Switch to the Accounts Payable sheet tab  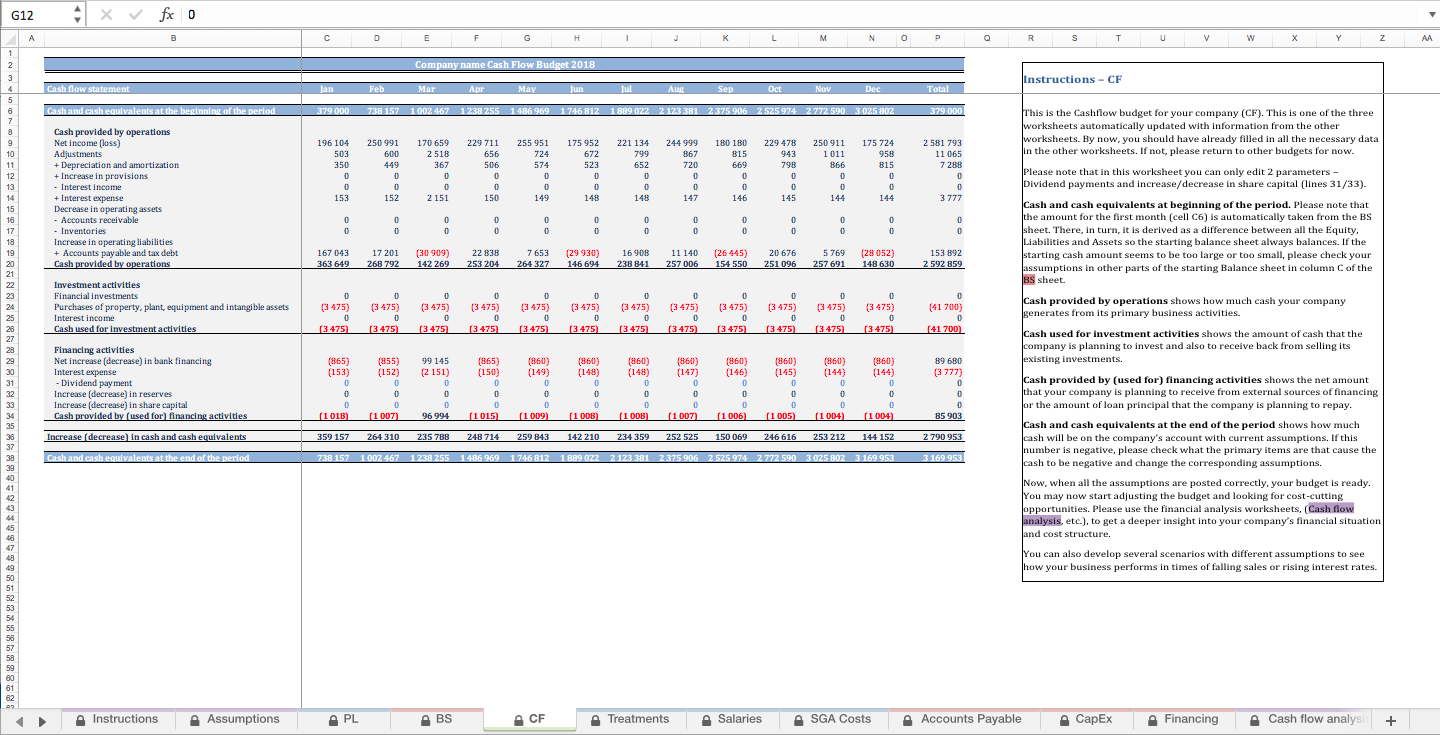(x=962, y=719)
